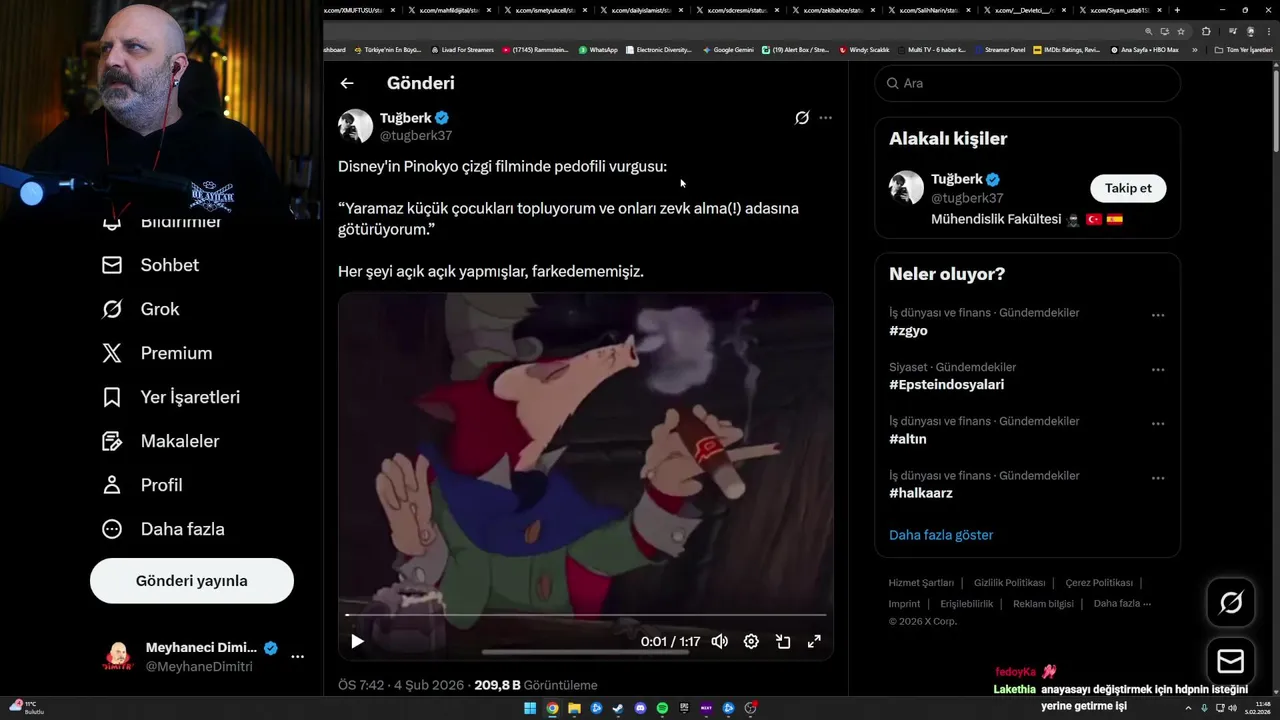Click Daha fazla göster under trends
The height and width of the screenshot is (720, 1280).
pos(941,535)
